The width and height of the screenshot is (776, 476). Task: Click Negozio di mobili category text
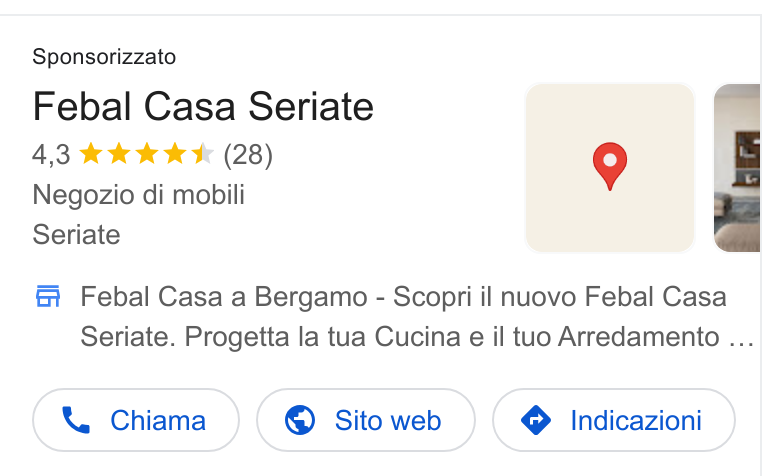[x=139, y=194]
